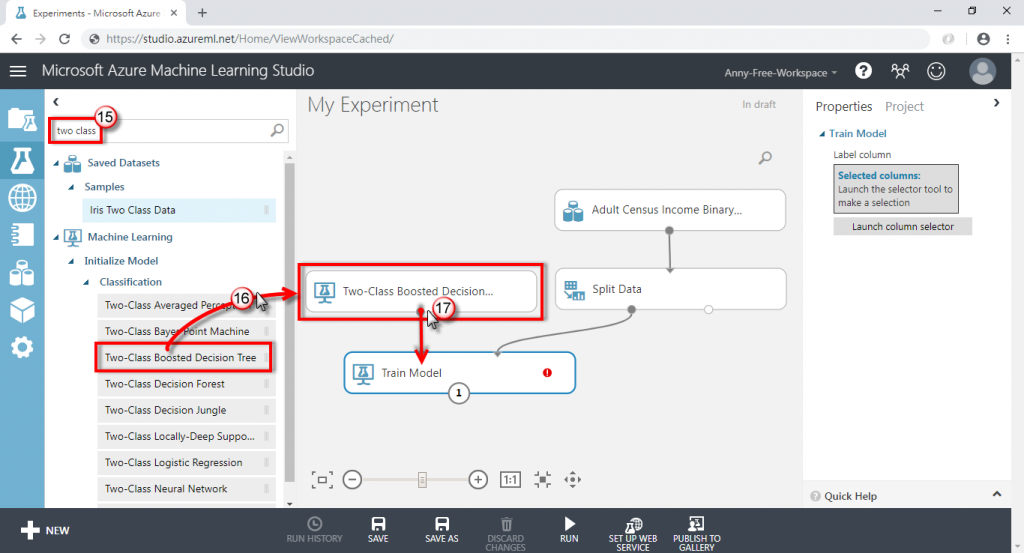Viewport: 1024px width, 553px height.
Task: Collapse the properties pane with right chevron
Action: [997, 103]
